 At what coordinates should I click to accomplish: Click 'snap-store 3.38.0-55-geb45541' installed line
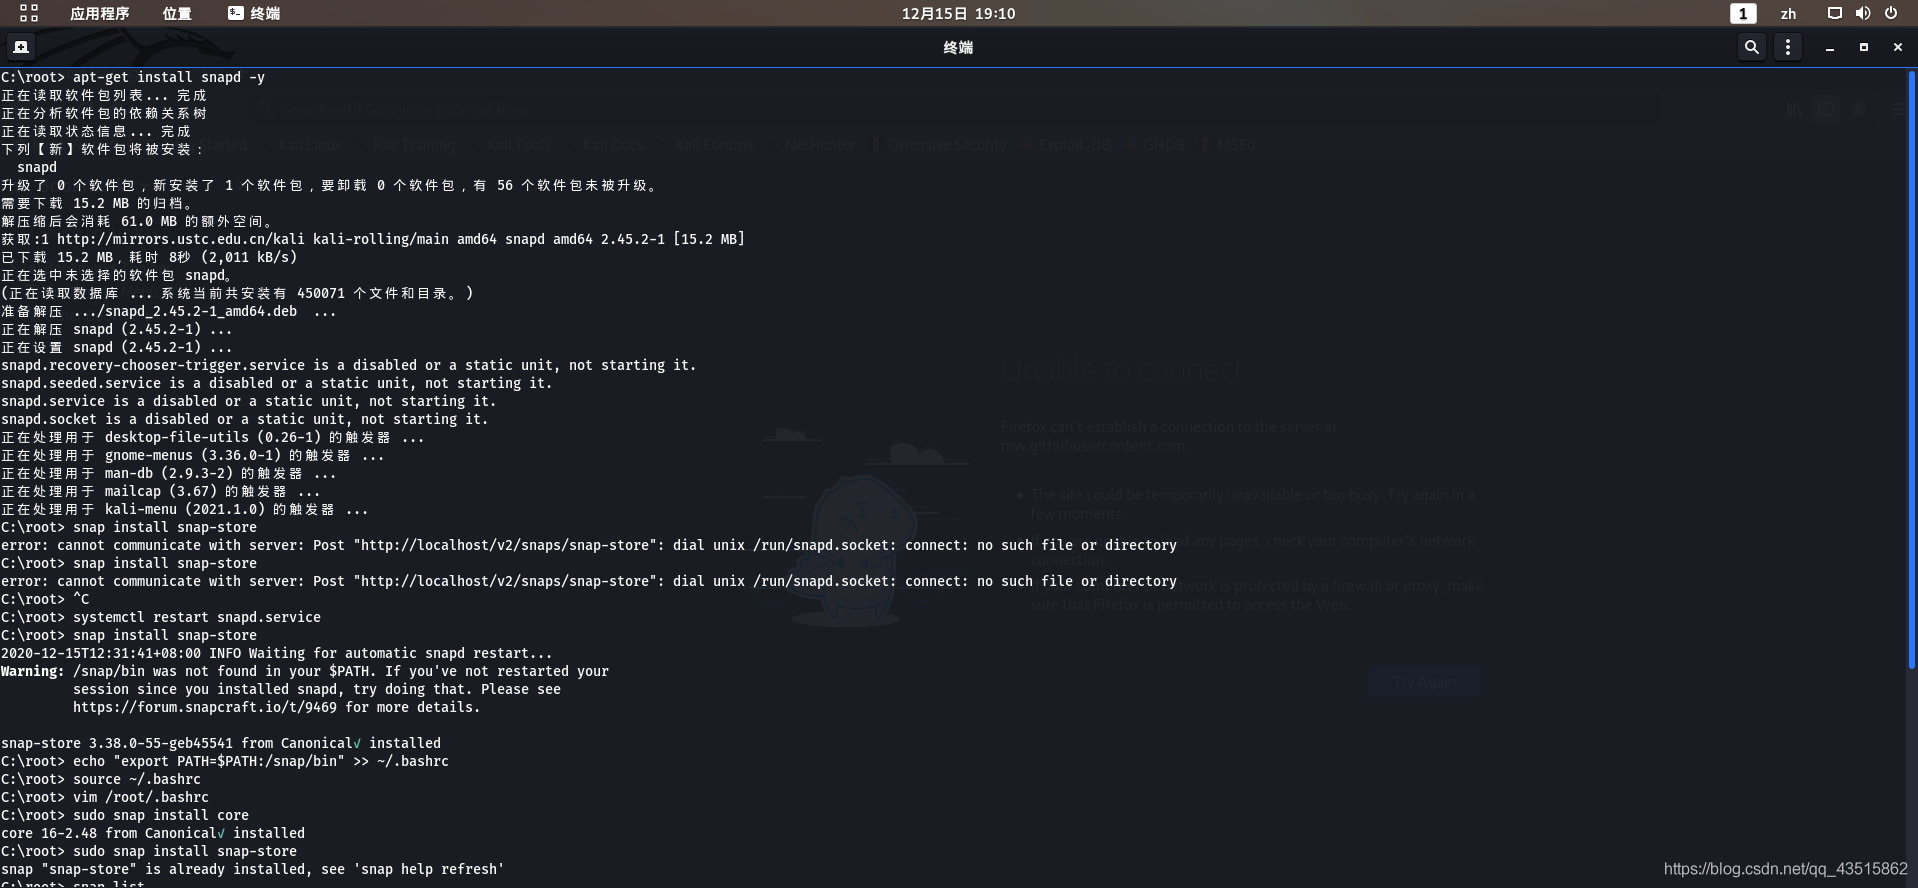pos(221,743)
